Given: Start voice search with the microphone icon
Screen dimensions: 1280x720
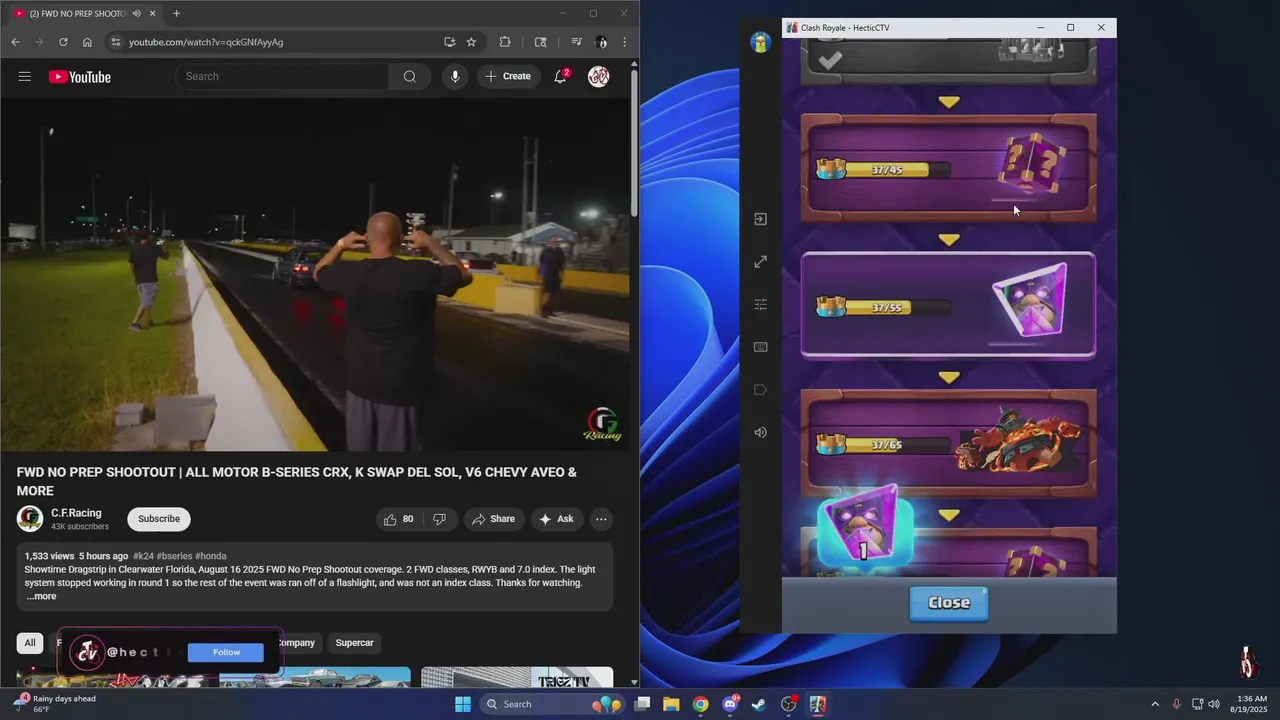Looking at the screenshot, I should [x=455, y=77].
